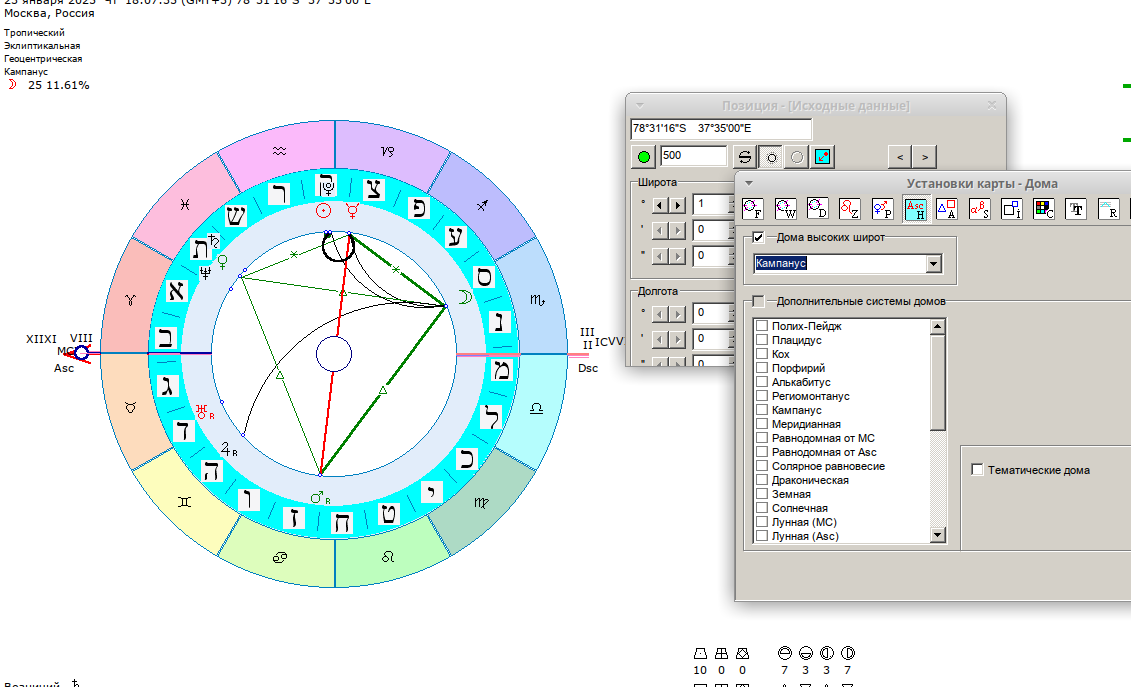Click the Кампанус combo box text
This screenshot has width=1131, height=687.
pyautogui.click(x=780, y=263)
